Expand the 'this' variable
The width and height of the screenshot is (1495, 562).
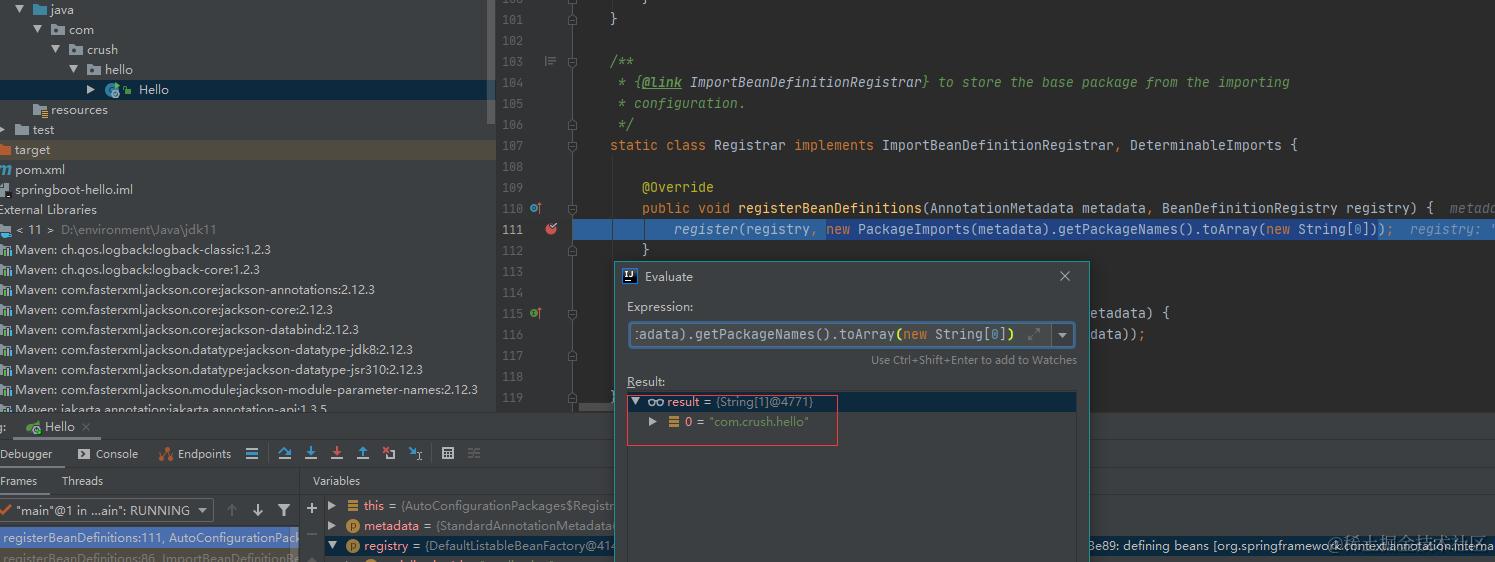334,506
